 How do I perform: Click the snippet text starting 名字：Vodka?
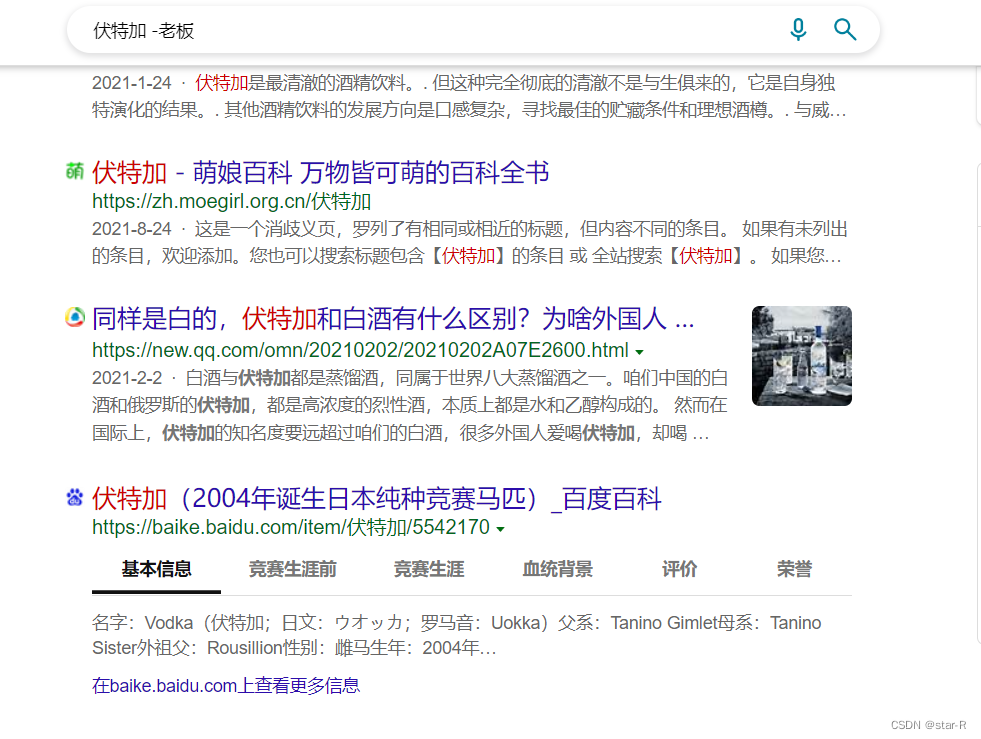click(457, 635)
